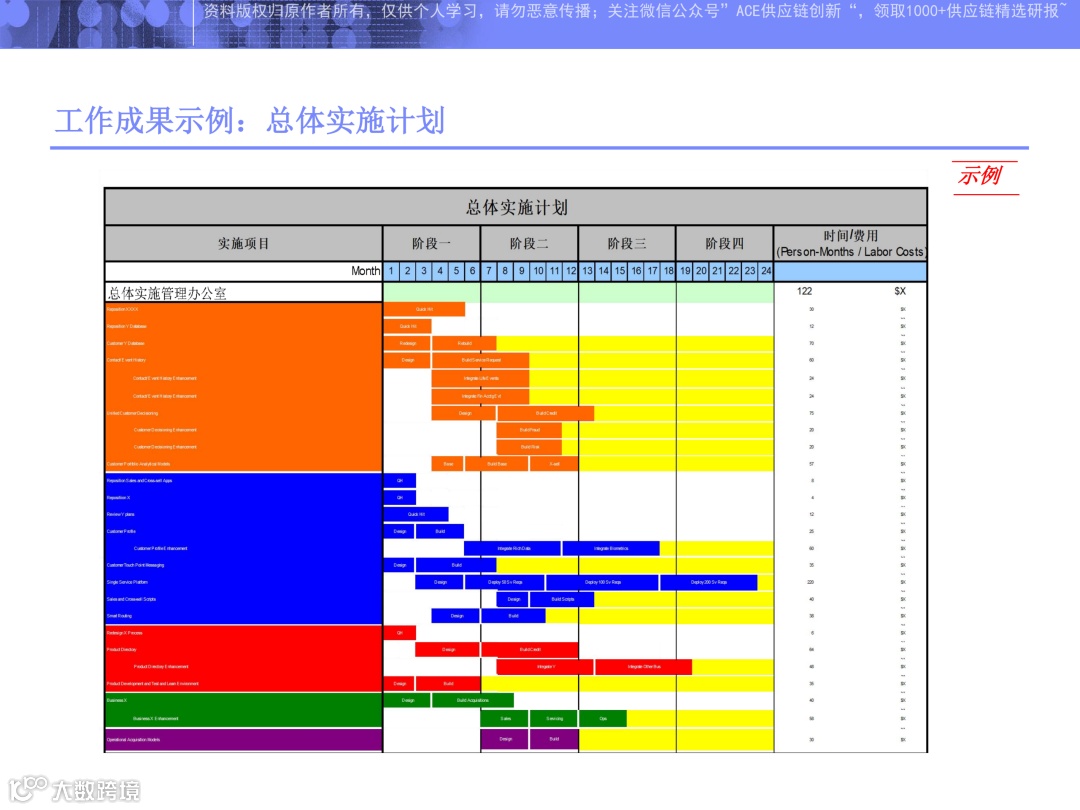
Task: Click the 阶段二 phase header
Action: 529,243
